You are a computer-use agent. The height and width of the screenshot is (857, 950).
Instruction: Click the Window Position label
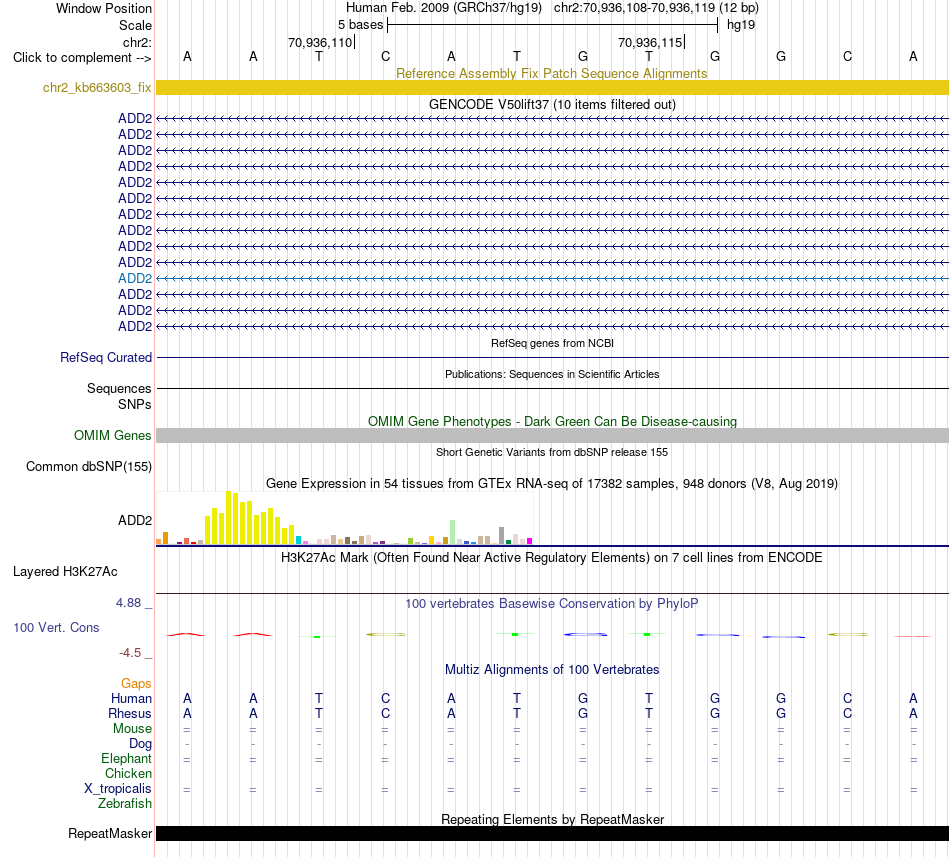104,8
